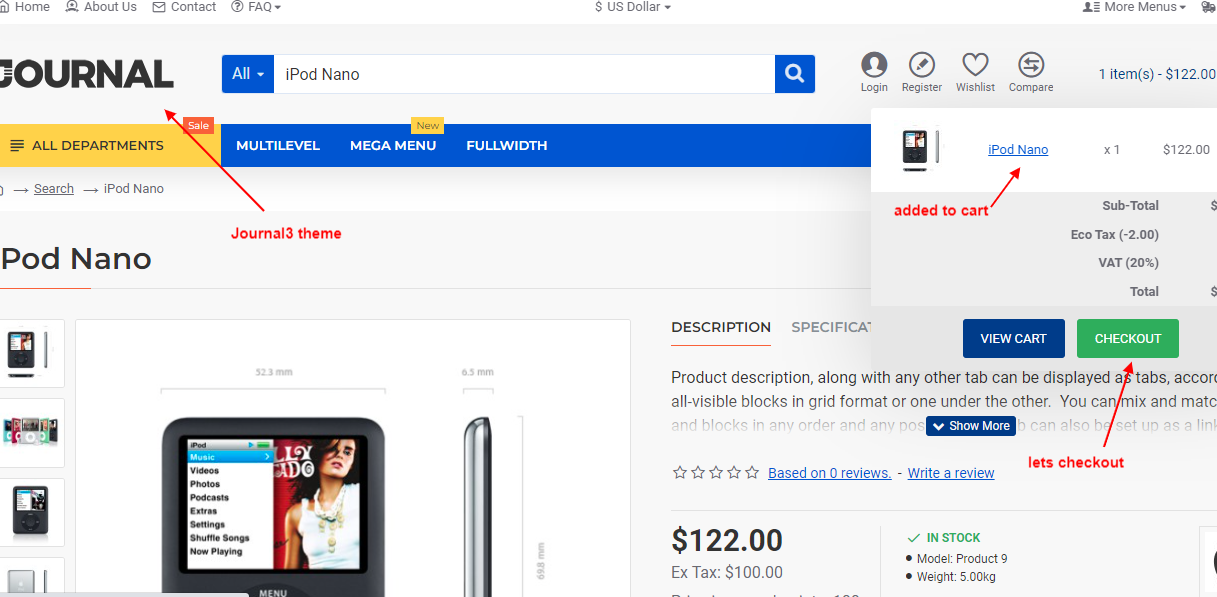
Task: Click the green Checkout button
Action: [x=1128, y=339]
